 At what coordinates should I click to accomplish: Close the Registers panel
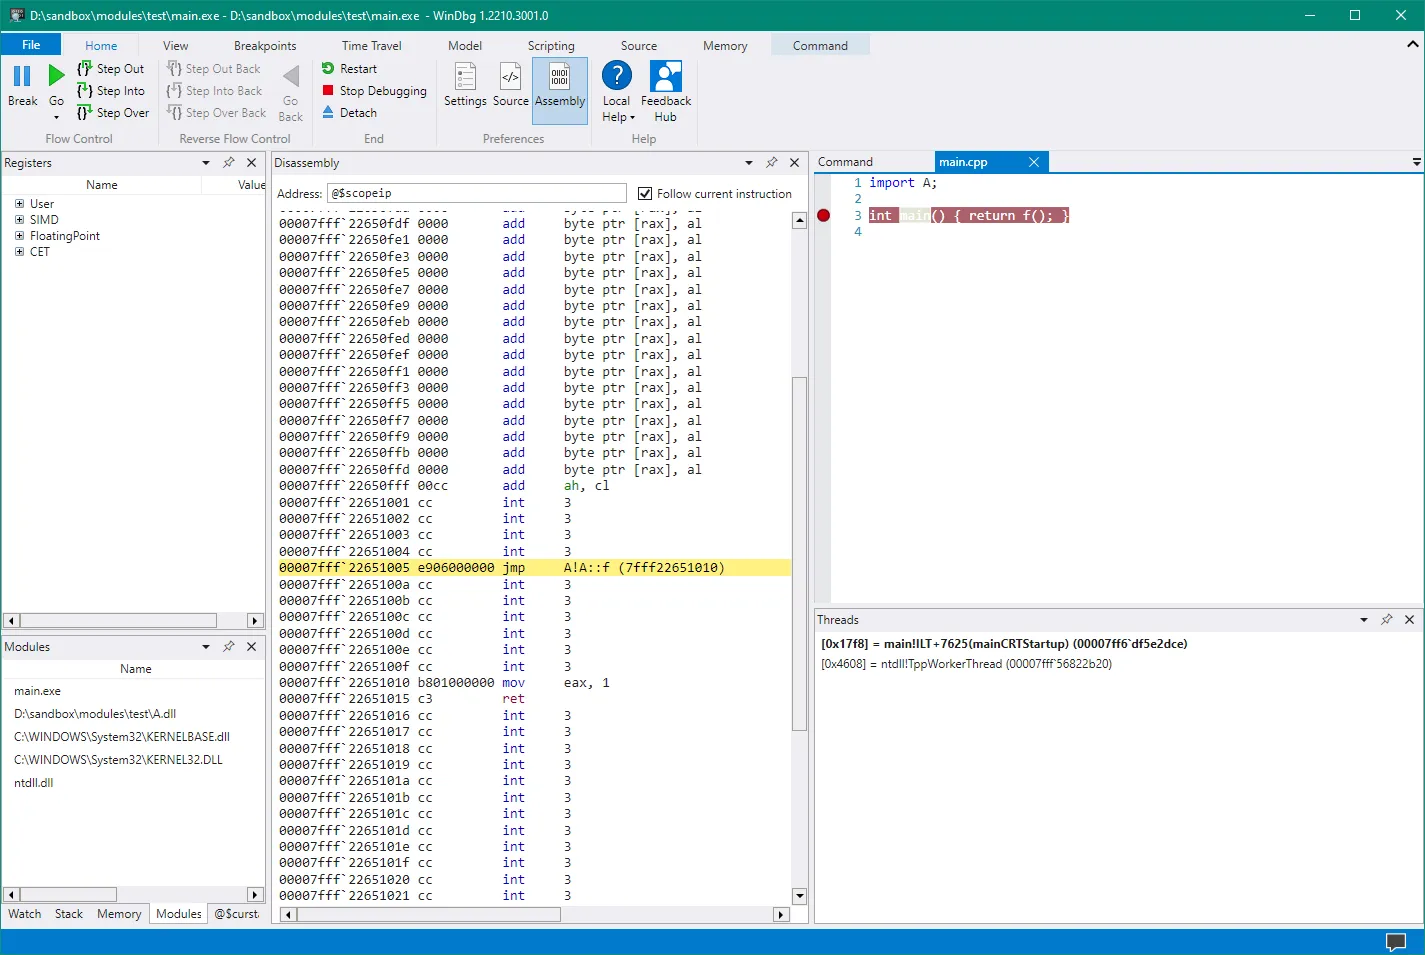[252, 162]
